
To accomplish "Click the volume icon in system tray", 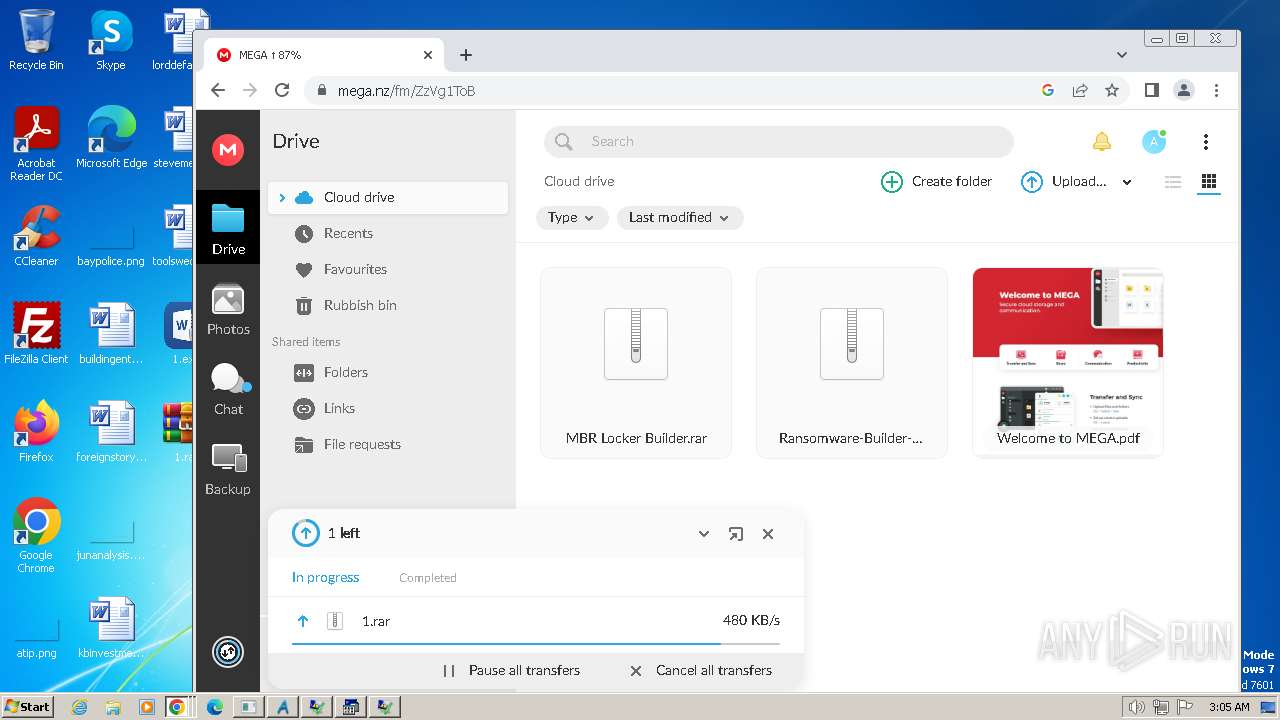I will [1136, 707].
